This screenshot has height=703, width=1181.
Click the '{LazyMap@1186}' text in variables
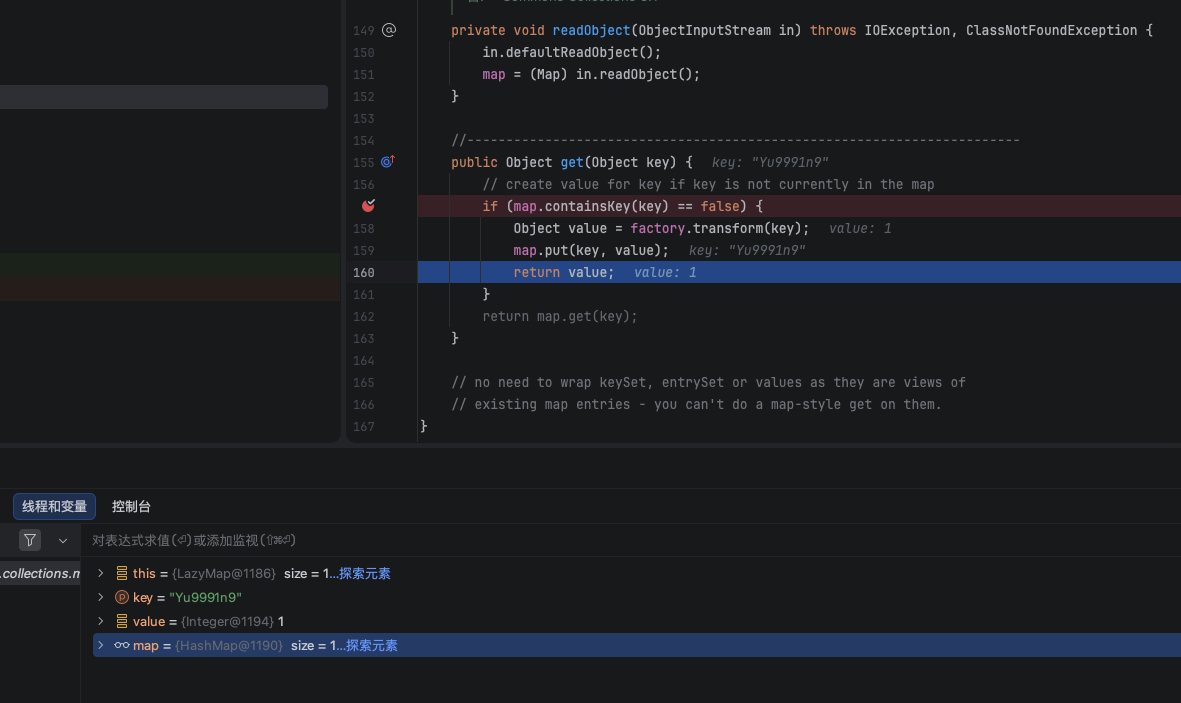224,573
